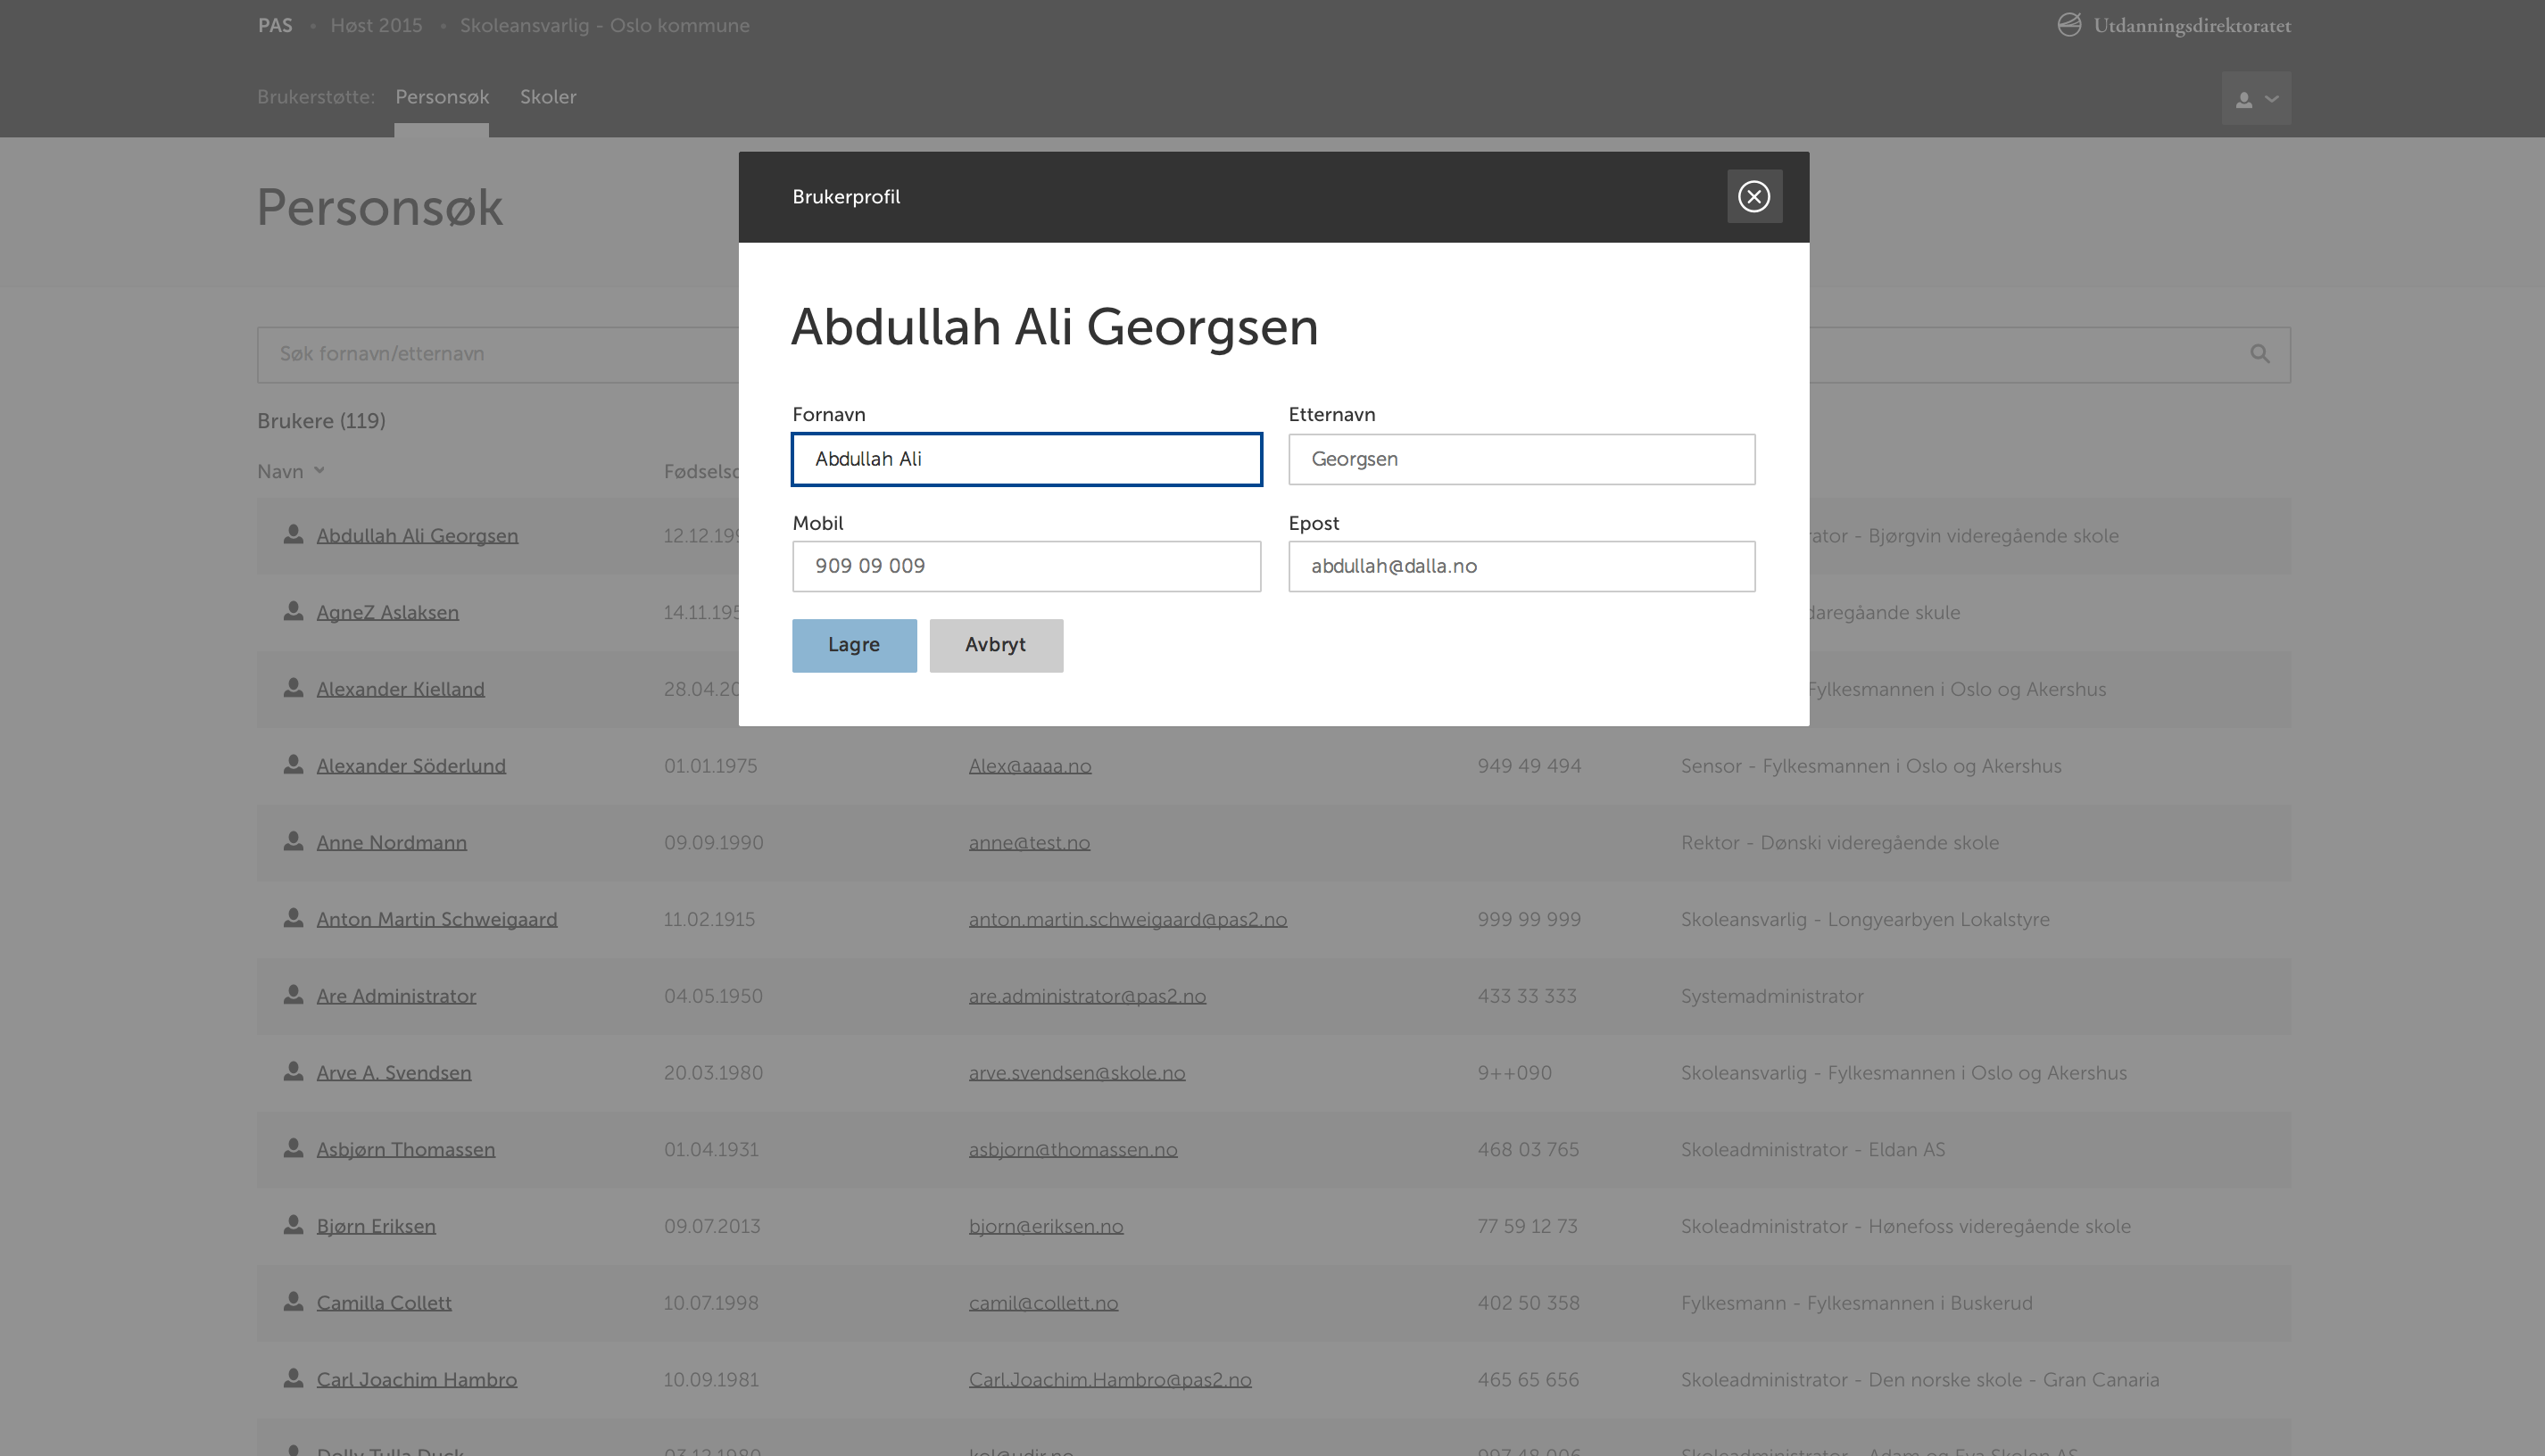Open Camilla Collett user link
2545x1456 pixels.
pyautogui.click(x=384, y=1303)
